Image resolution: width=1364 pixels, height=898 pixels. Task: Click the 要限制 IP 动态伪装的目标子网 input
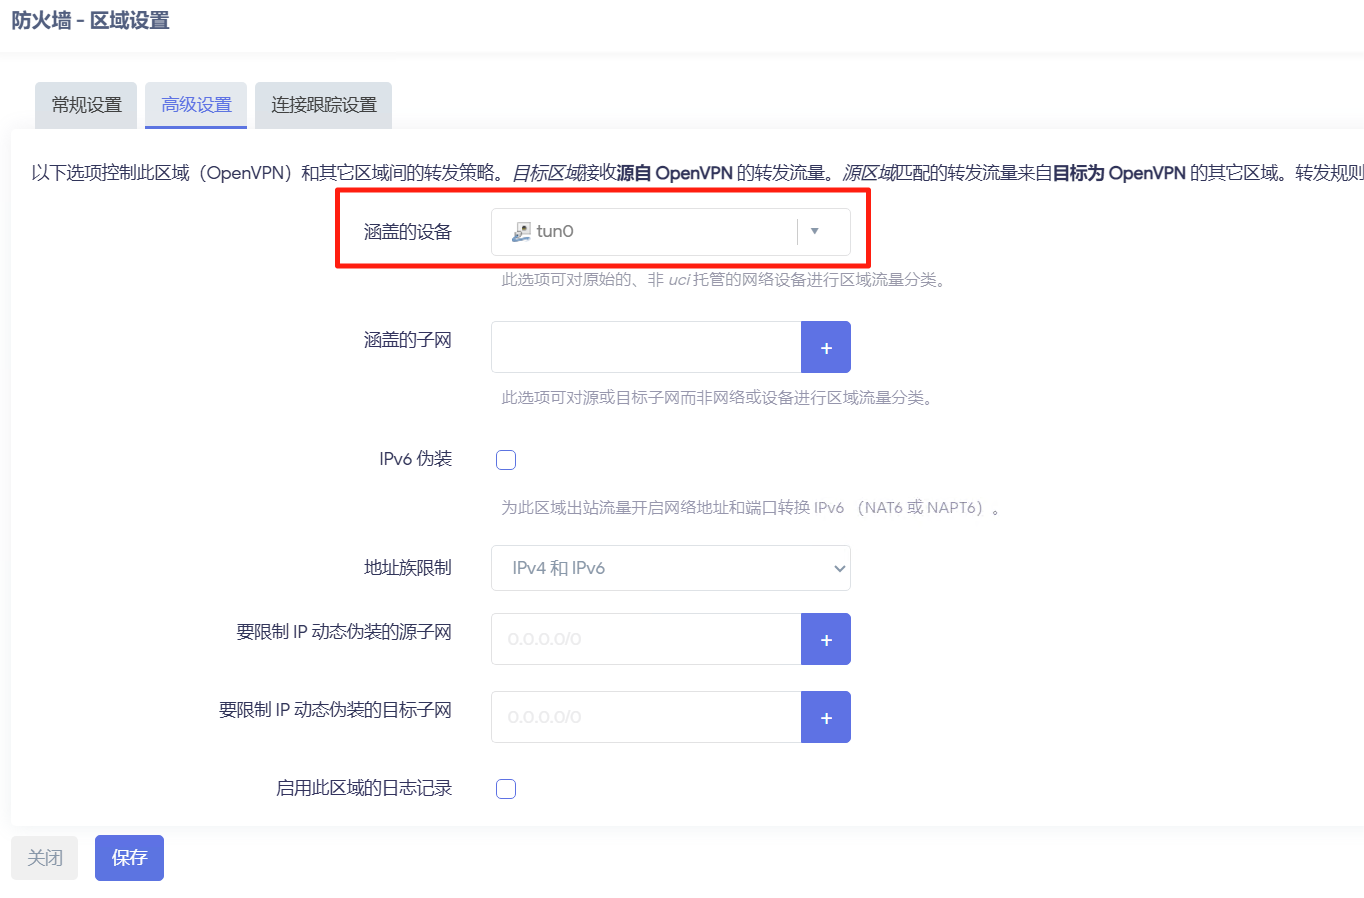[646, 718]
